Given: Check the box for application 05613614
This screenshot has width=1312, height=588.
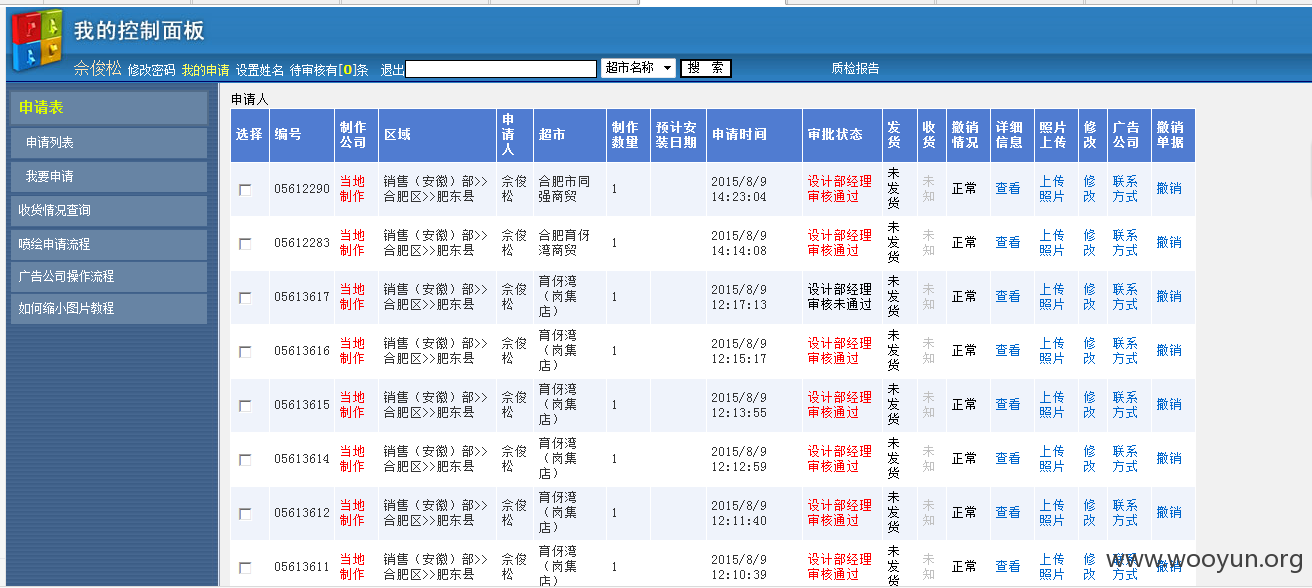Looking at the screenshot, I should pos(245,460).
